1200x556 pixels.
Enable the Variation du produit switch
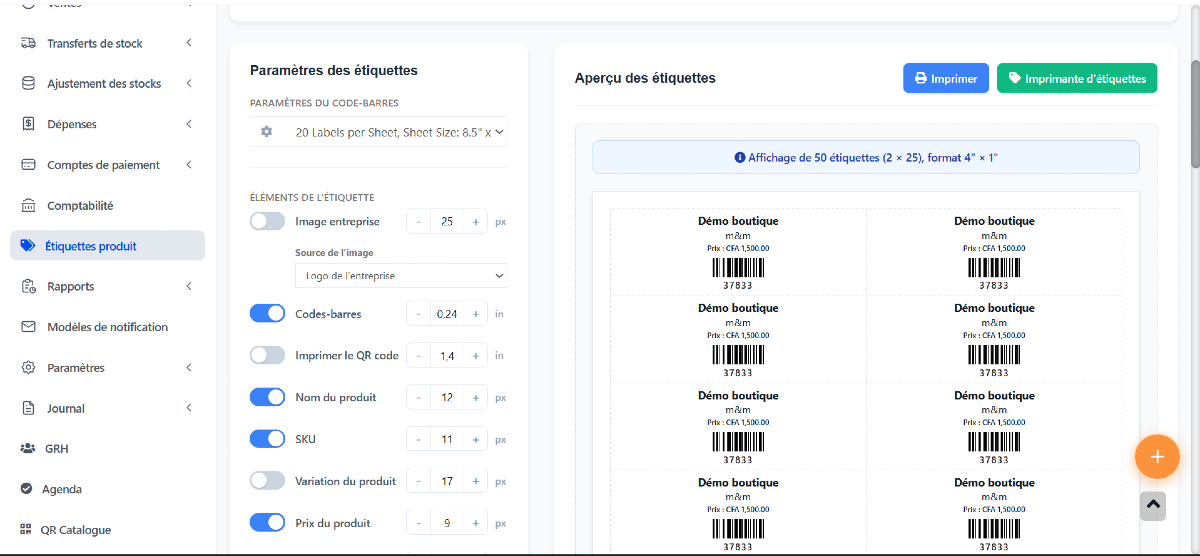268,481
